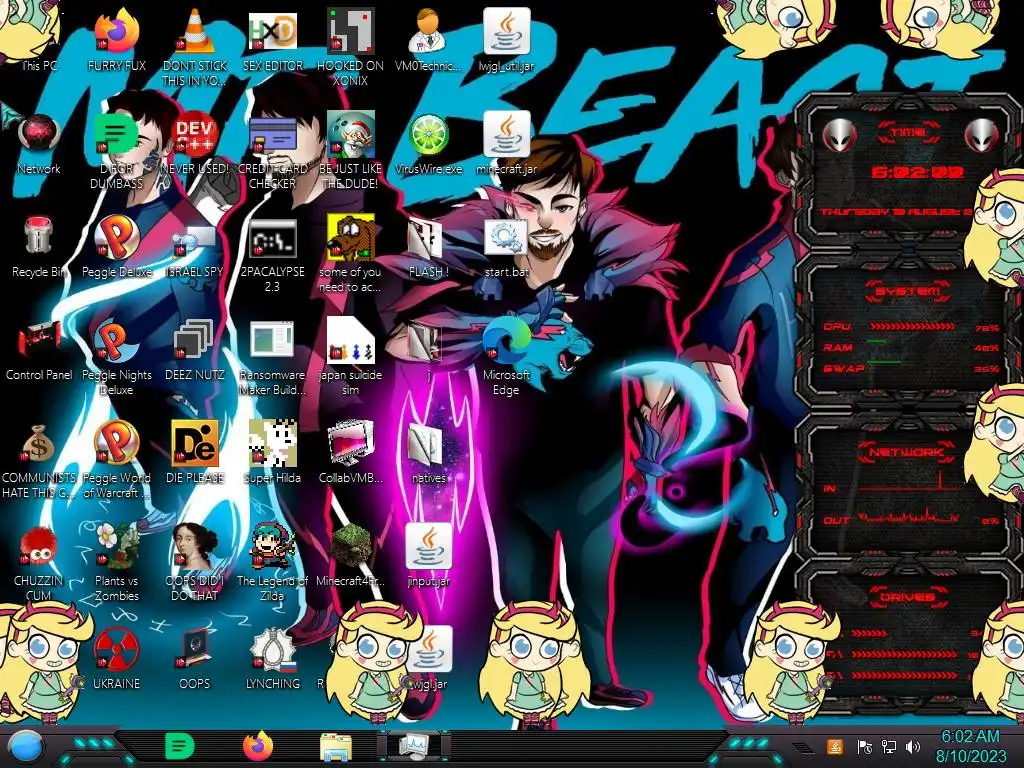Open the UKRAINE radiation icon
Screen dimensions: 1024x768
coord(117,658)
